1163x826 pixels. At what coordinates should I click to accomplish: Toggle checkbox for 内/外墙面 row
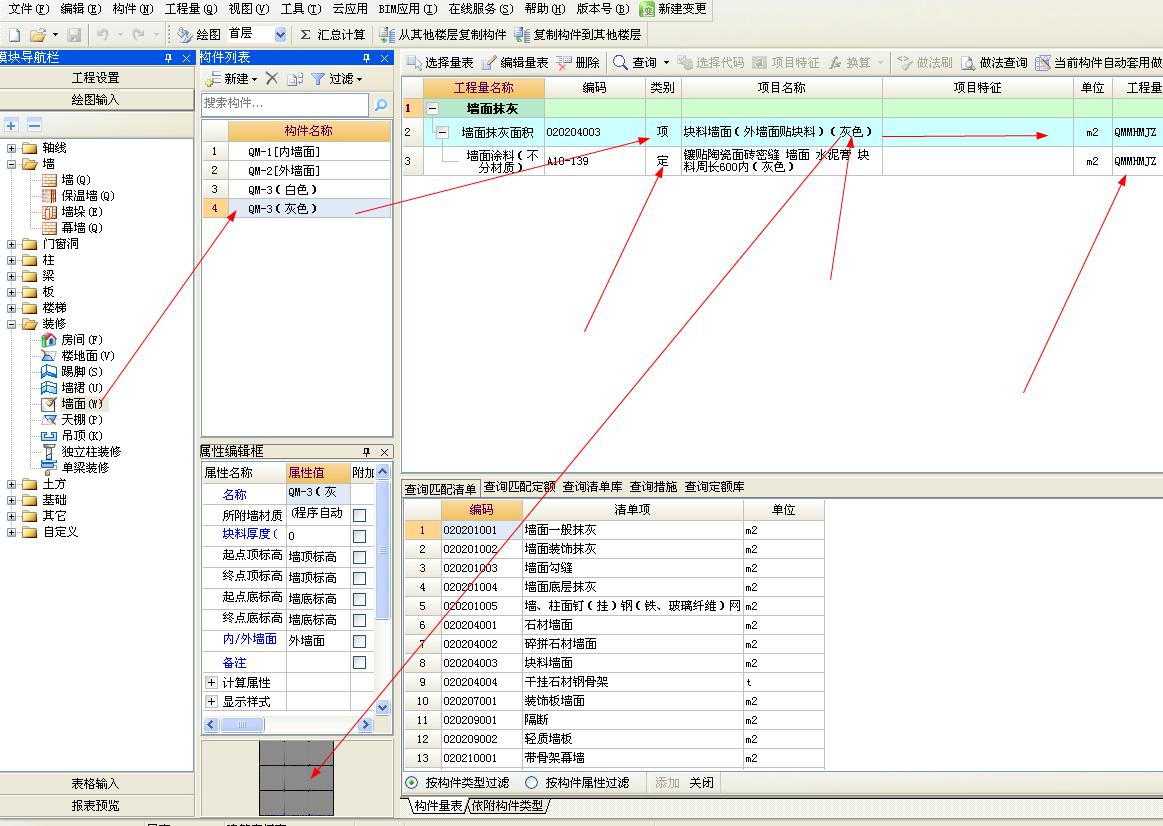coord(360,641)
